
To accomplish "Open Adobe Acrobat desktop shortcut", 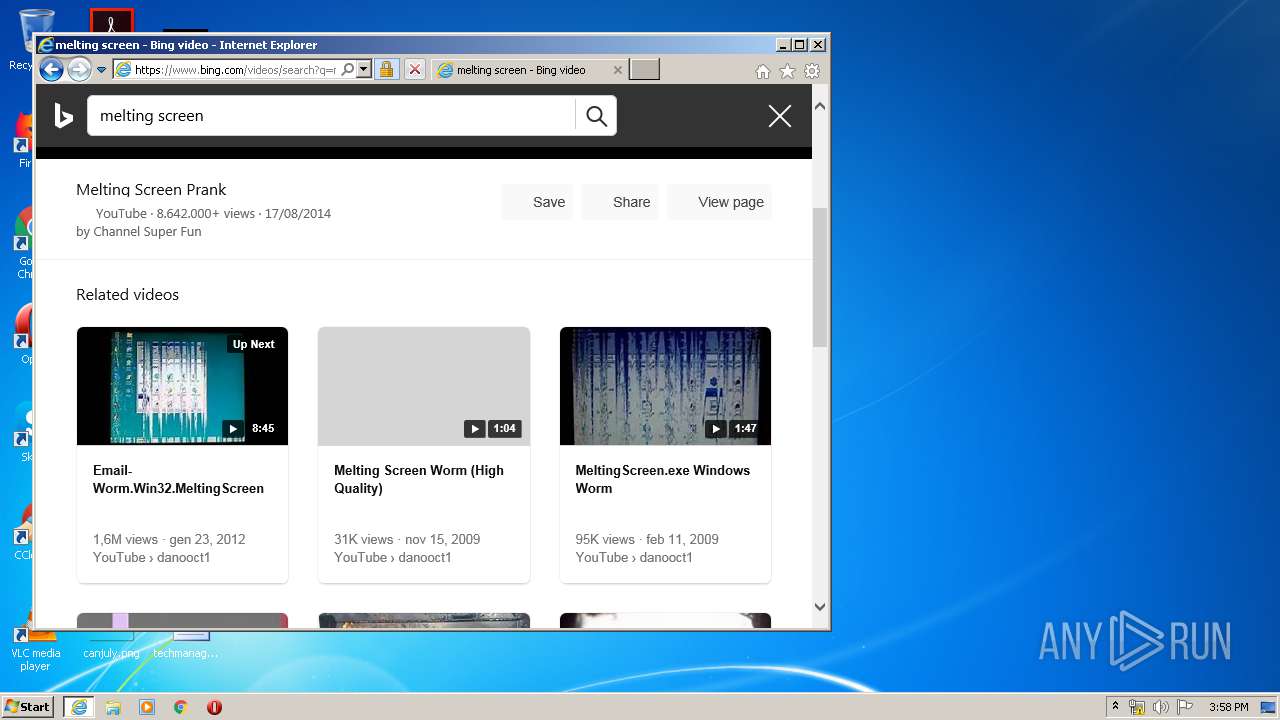I will 111,22.
